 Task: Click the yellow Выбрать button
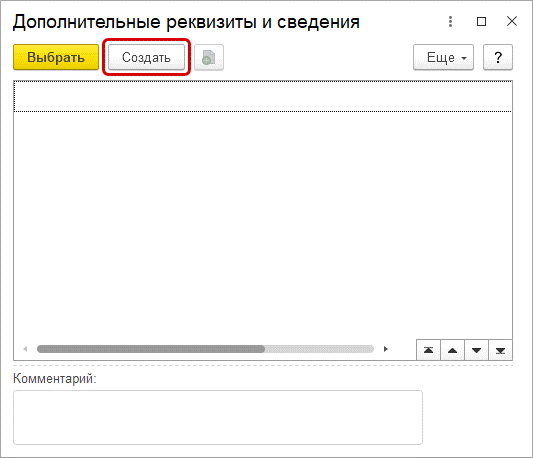[56, 57]
